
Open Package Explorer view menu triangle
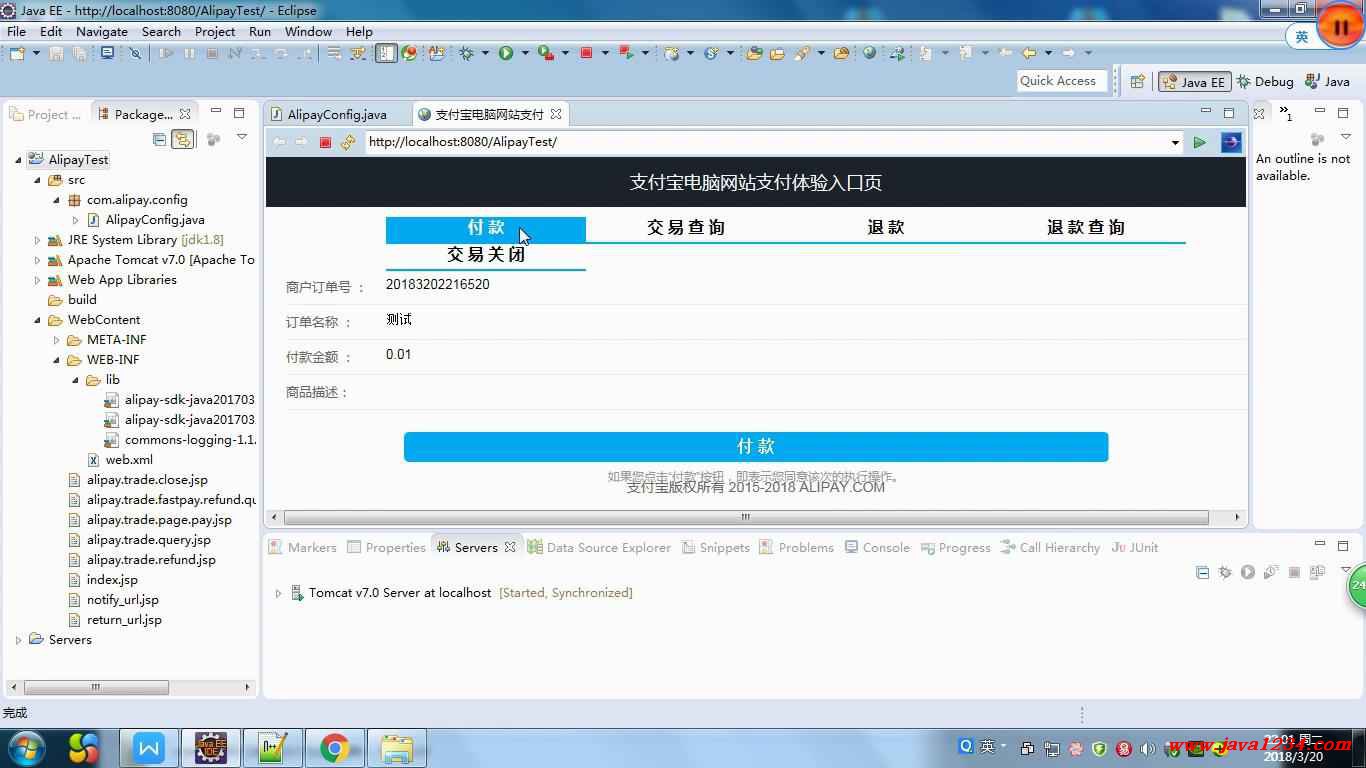pyautogui.click(x=241, y=138)
